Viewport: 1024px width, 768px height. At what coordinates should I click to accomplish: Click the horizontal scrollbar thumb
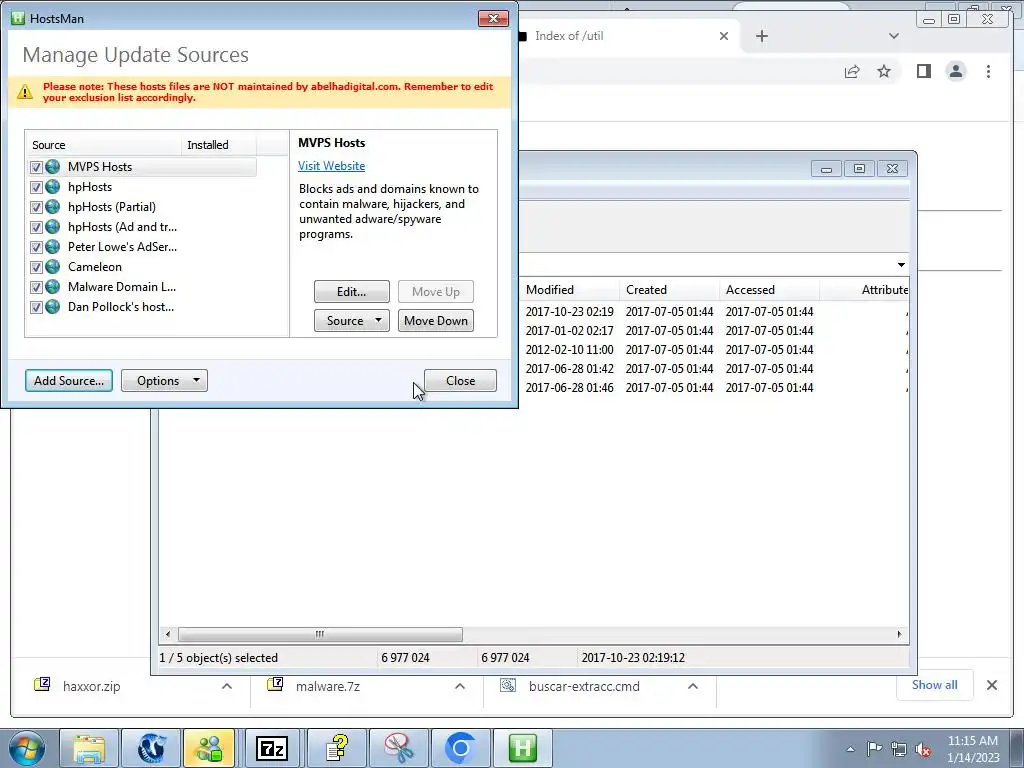(320, 634)
